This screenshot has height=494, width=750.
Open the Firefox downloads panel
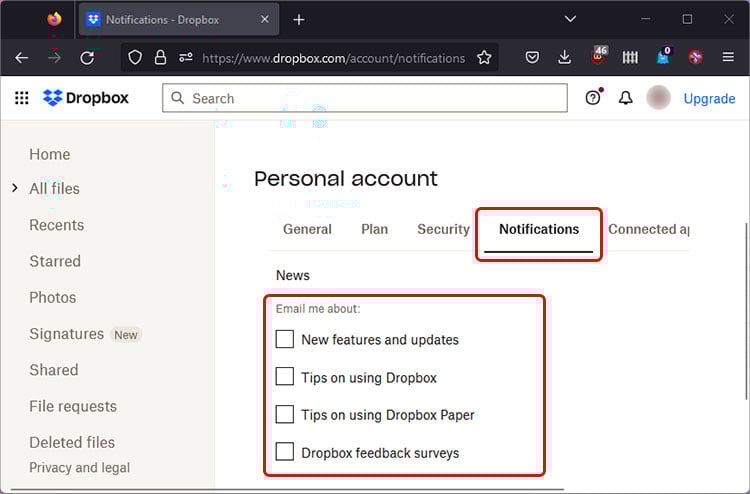coord(564,58)
